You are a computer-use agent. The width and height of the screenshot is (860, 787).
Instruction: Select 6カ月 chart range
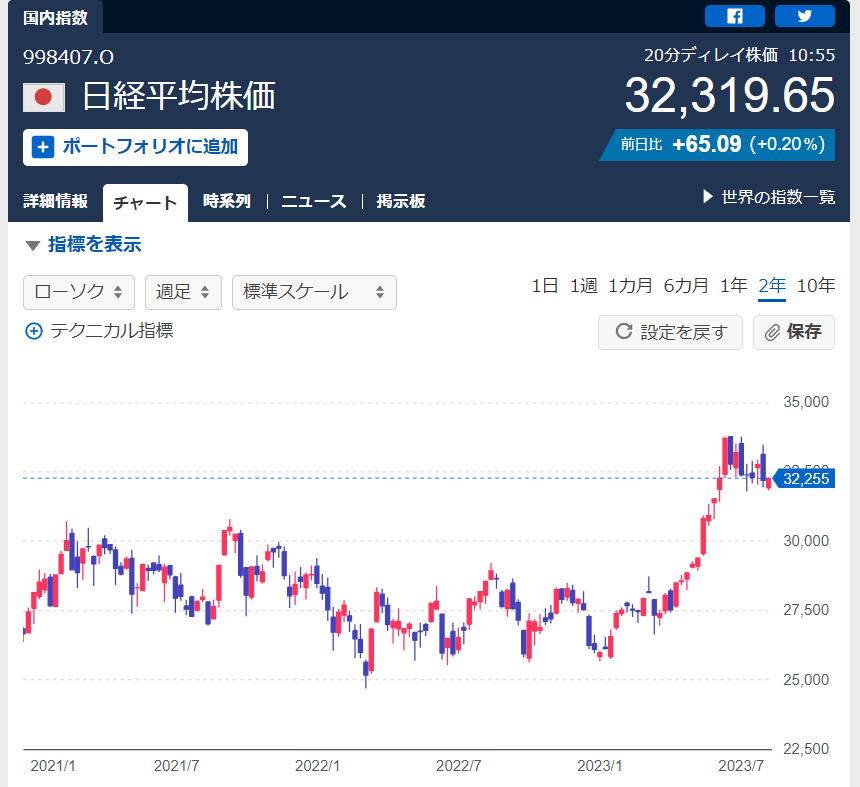(686, 286)
